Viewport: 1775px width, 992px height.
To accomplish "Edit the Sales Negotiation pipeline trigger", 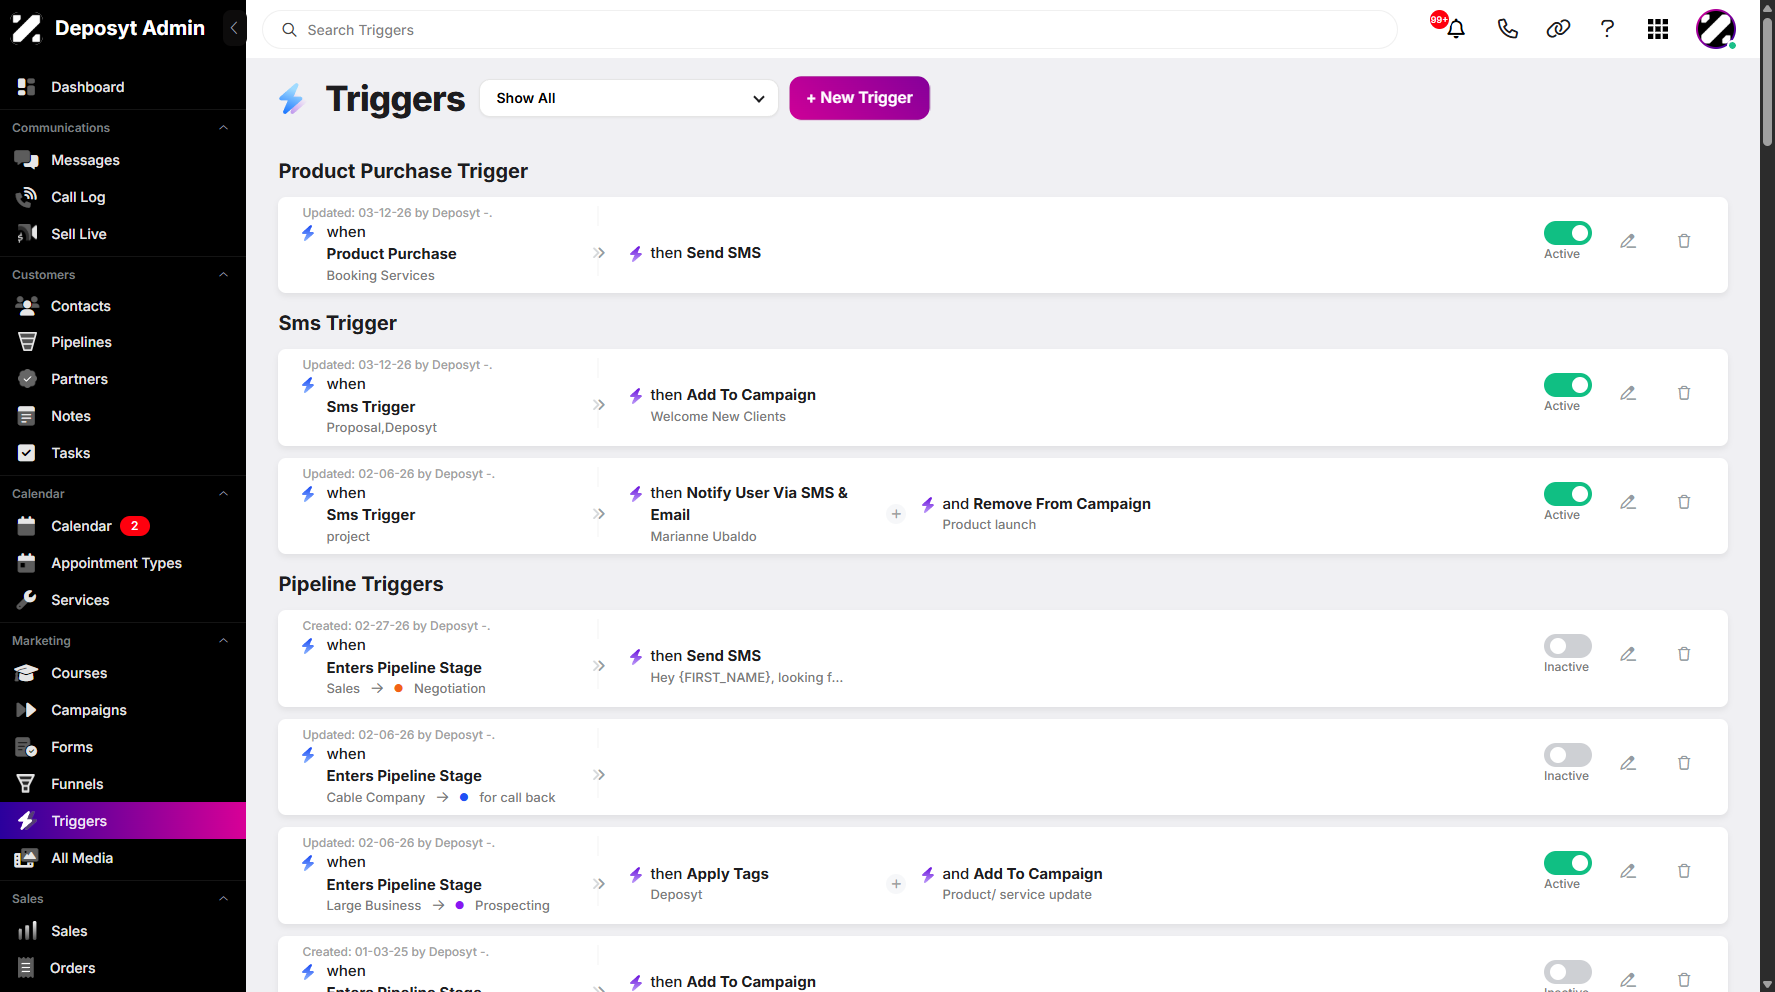I will [1628, 654].
